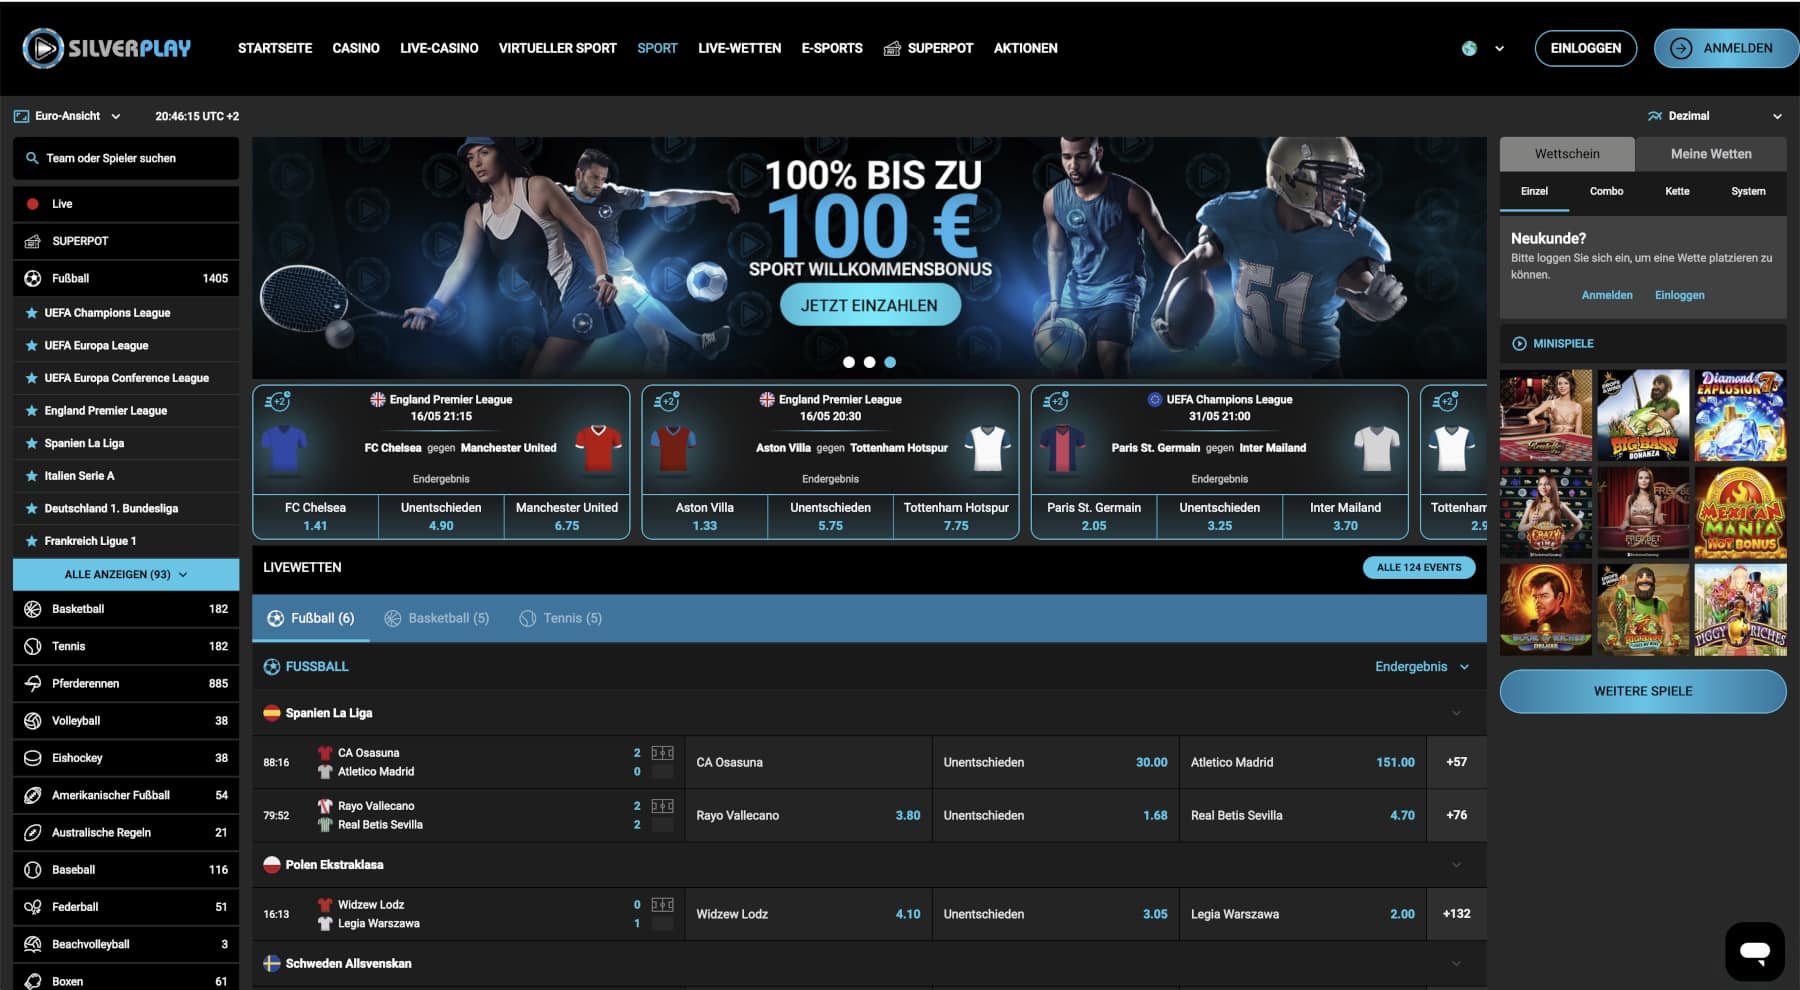Collapse the Polen Ekstraklasa section
The height and width of the screenshot is (990, 1800).
pyautogui.click(x=1456, y=865)
